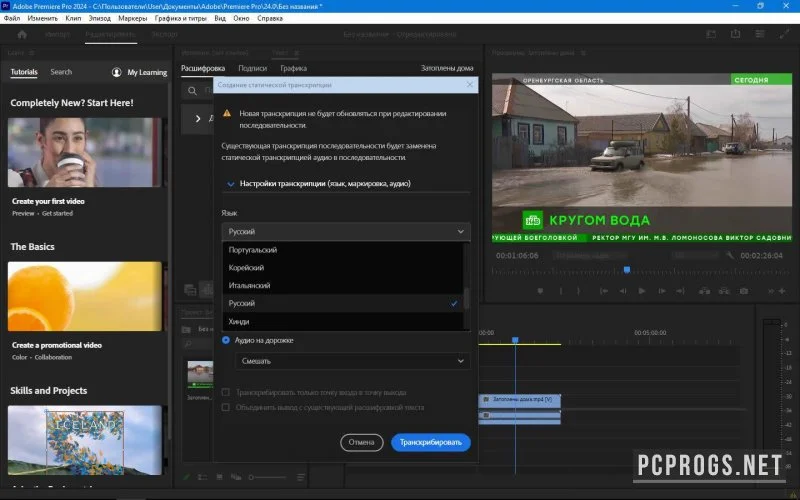Mark In point in the Program monitor

click(561, 291)
